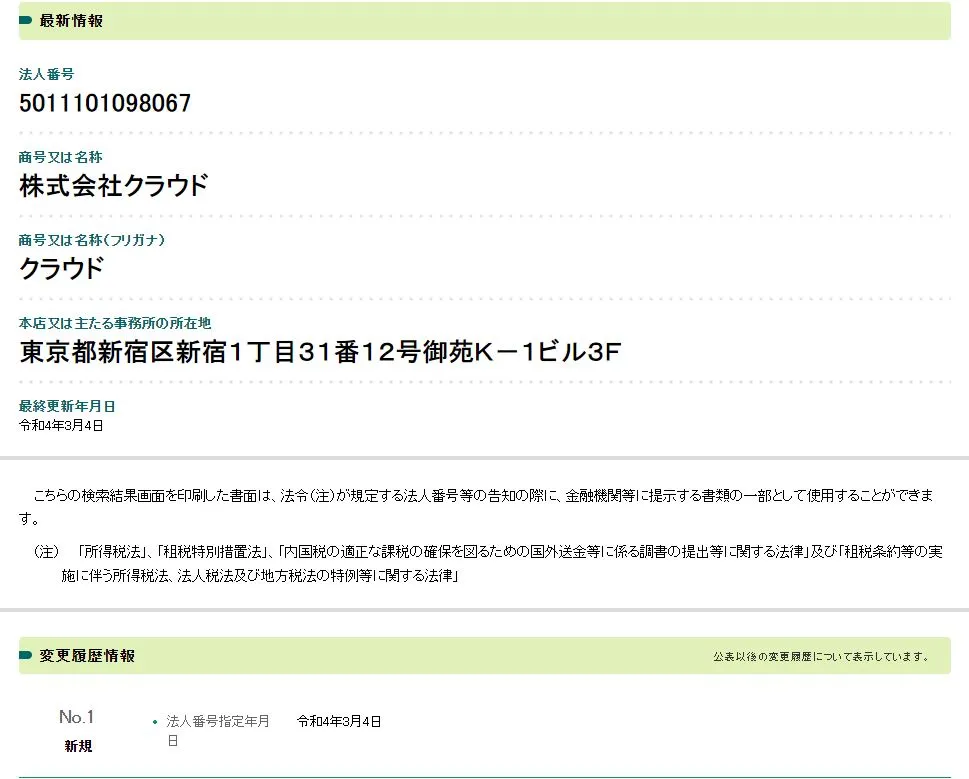This screenshot has width=969, height=779.
Task: Click the 法人番号 field label
Action: tap(46, 74)
